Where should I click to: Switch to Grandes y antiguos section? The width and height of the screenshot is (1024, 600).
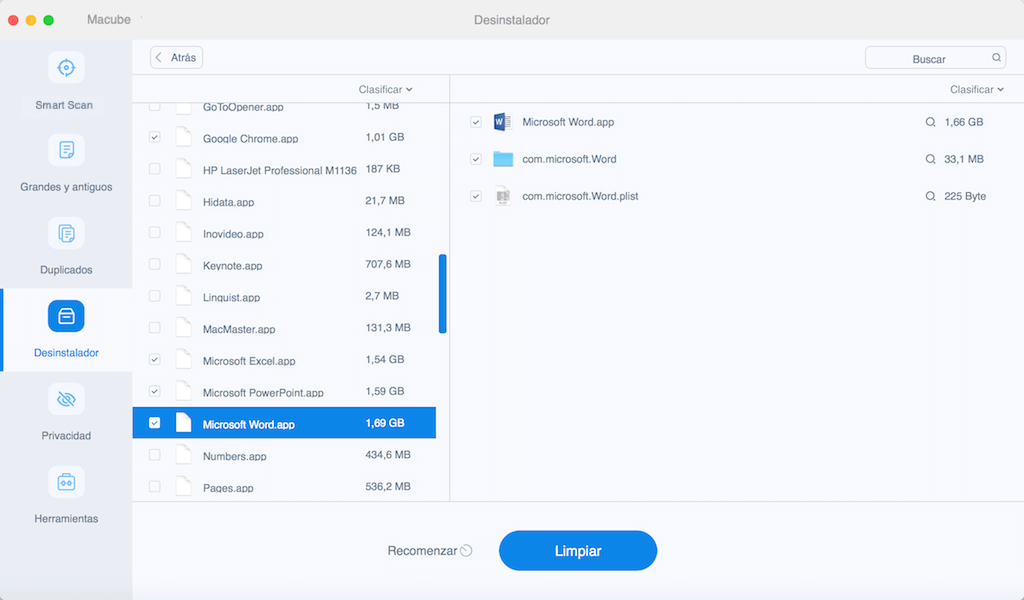click(x=66, y=187)
